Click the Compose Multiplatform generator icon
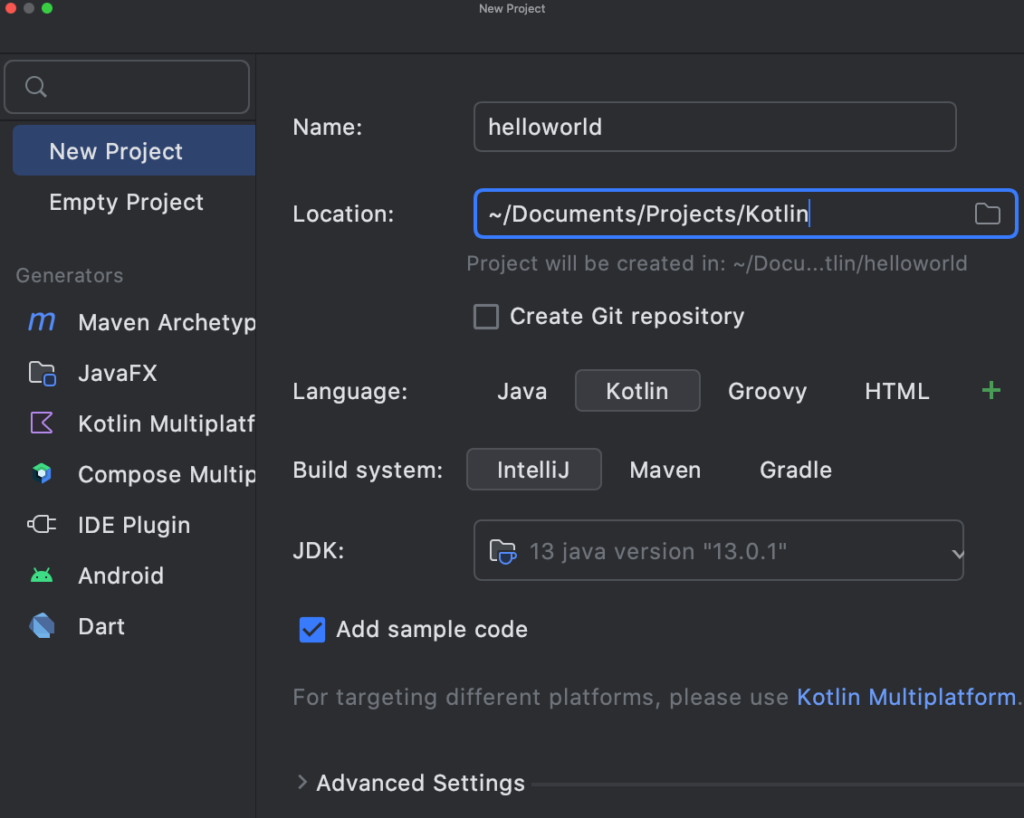Viewport: 1024px width, 818px height. [42, 473]
